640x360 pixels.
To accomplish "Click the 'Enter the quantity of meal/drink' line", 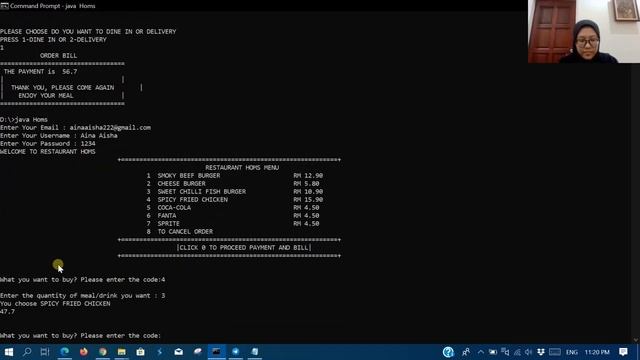I will click(x=82, y=296).
